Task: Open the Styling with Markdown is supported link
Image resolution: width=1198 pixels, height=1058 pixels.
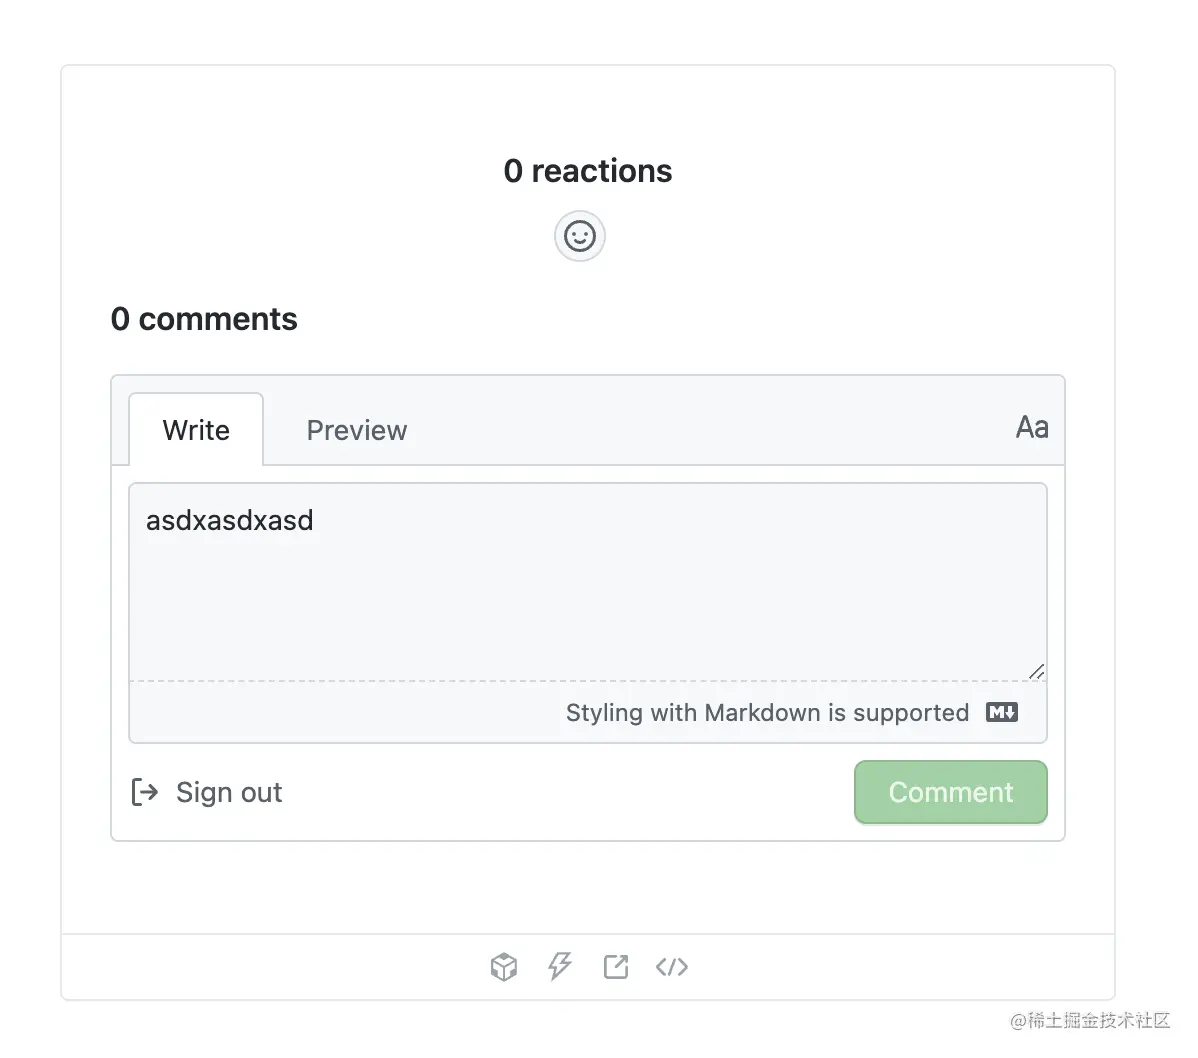Action: (x=767, y=712)
